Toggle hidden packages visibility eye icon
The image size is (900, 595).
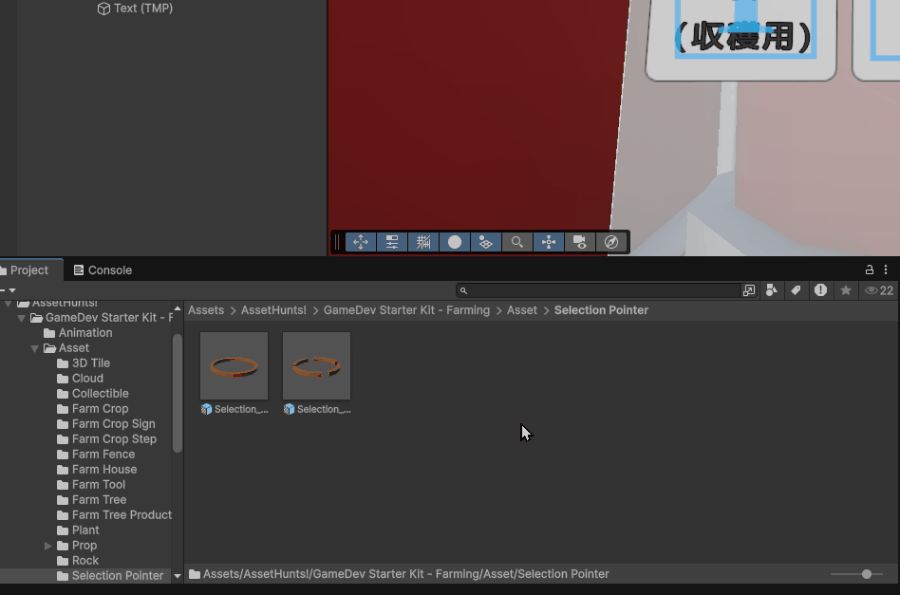[x=879, y=290]
